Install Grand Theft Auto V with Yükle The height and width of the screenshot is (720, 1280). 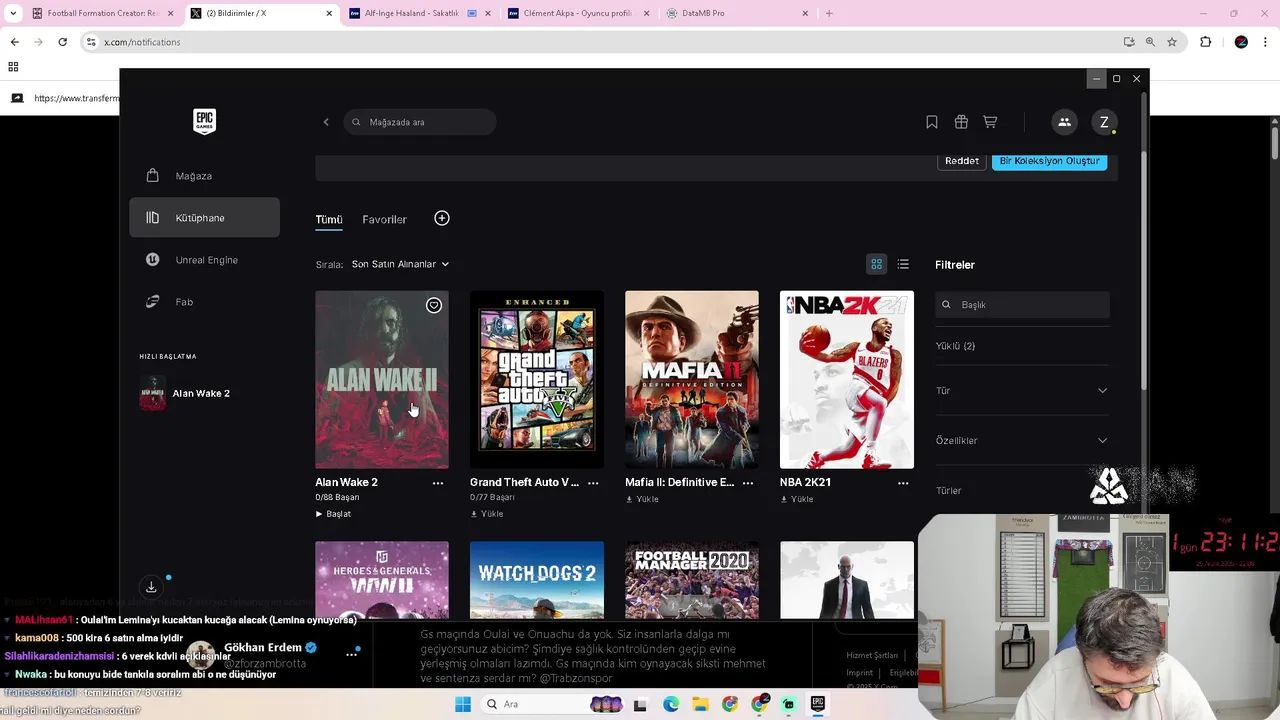tap(487, 514)
